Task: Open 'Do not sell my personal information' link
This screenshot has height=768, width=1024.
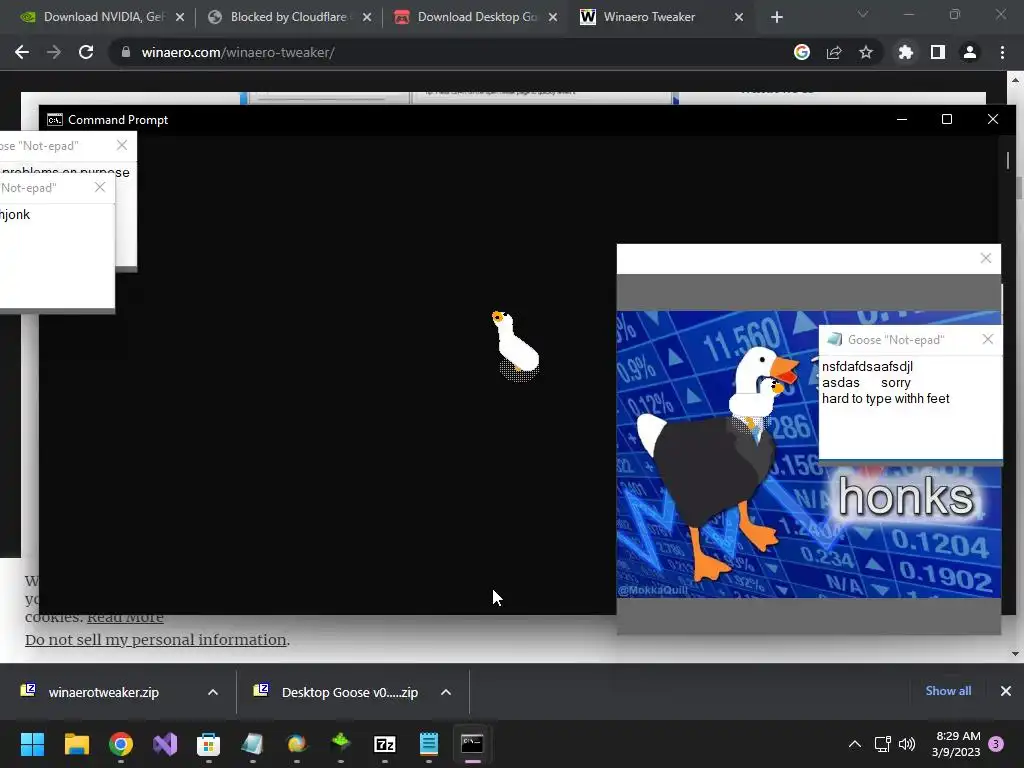Action: (155, 640)
